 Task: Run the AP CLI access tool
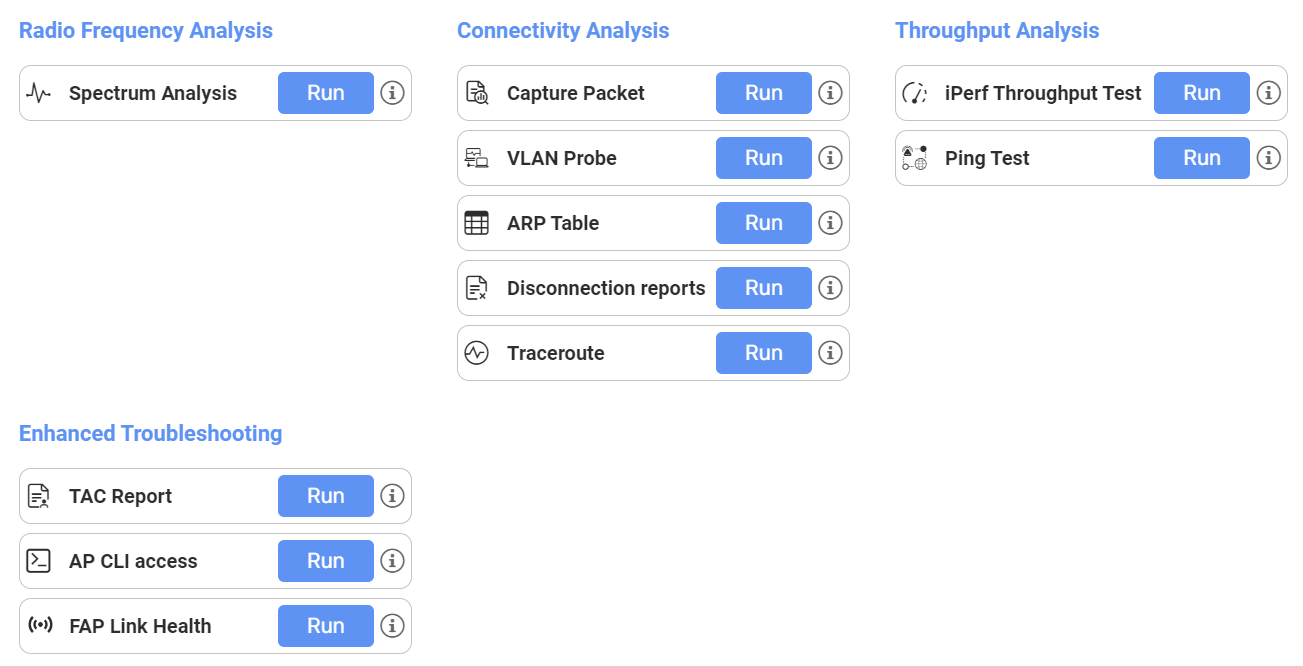click(x=325, y=560)
